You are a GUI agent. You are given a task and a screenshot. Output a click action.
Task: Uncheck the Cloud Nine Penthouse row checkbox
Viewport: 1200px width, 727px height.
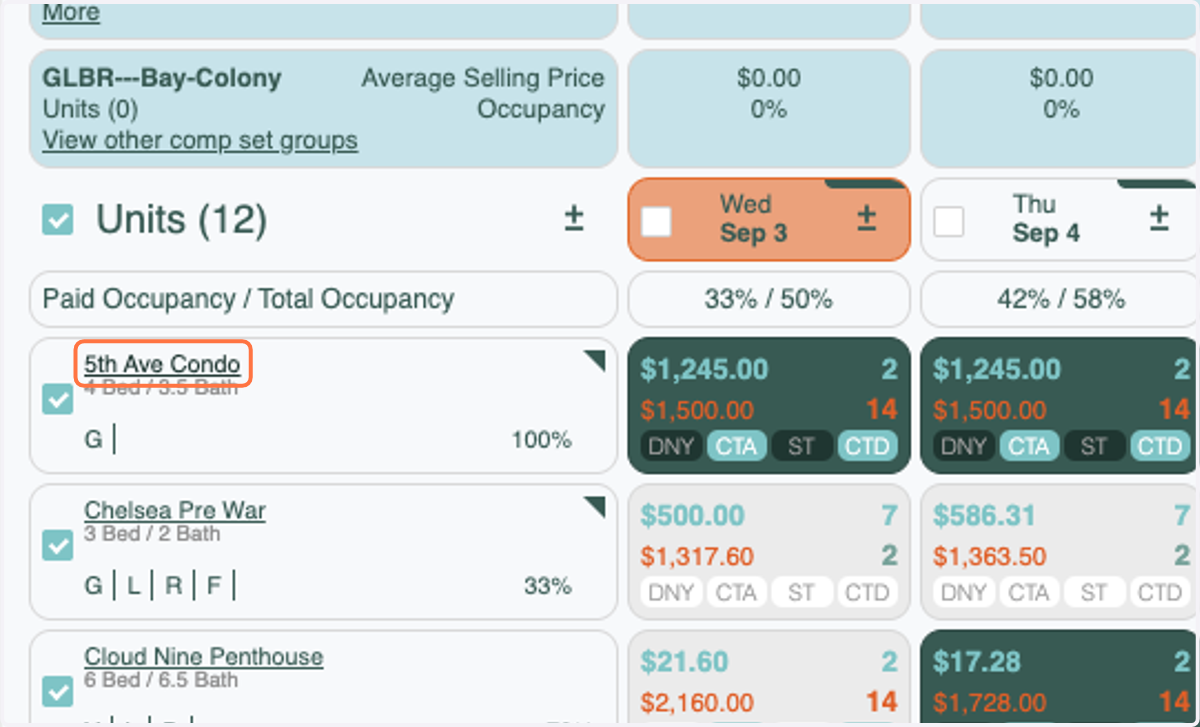[x=58, y=692]
